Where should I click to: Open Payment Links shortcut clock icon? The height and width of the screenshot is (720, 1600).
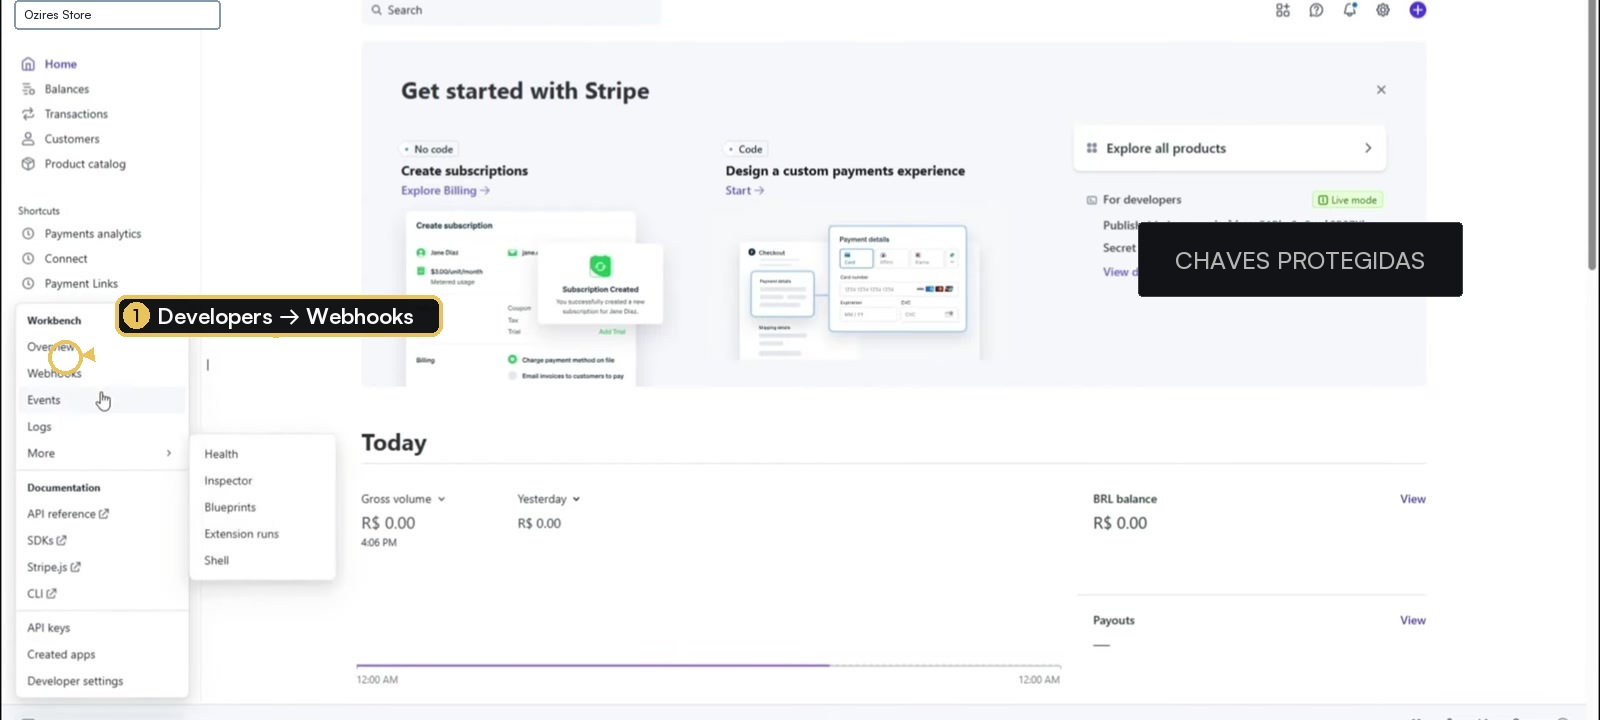tap(28, 284)
